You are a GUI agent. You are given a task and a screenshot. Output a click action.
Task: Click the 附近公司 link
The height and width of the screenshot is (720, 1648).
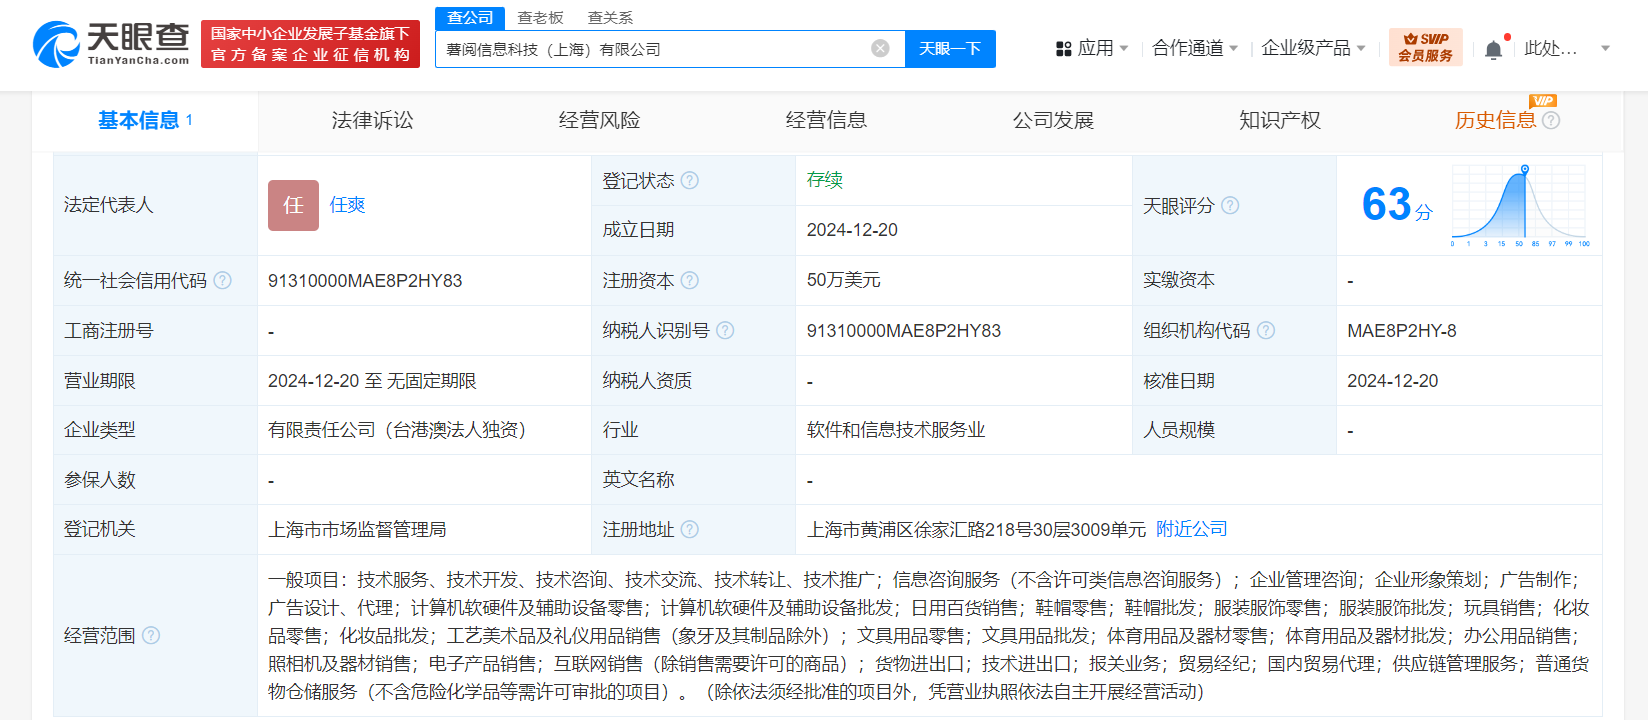[x=1191, y=529]
